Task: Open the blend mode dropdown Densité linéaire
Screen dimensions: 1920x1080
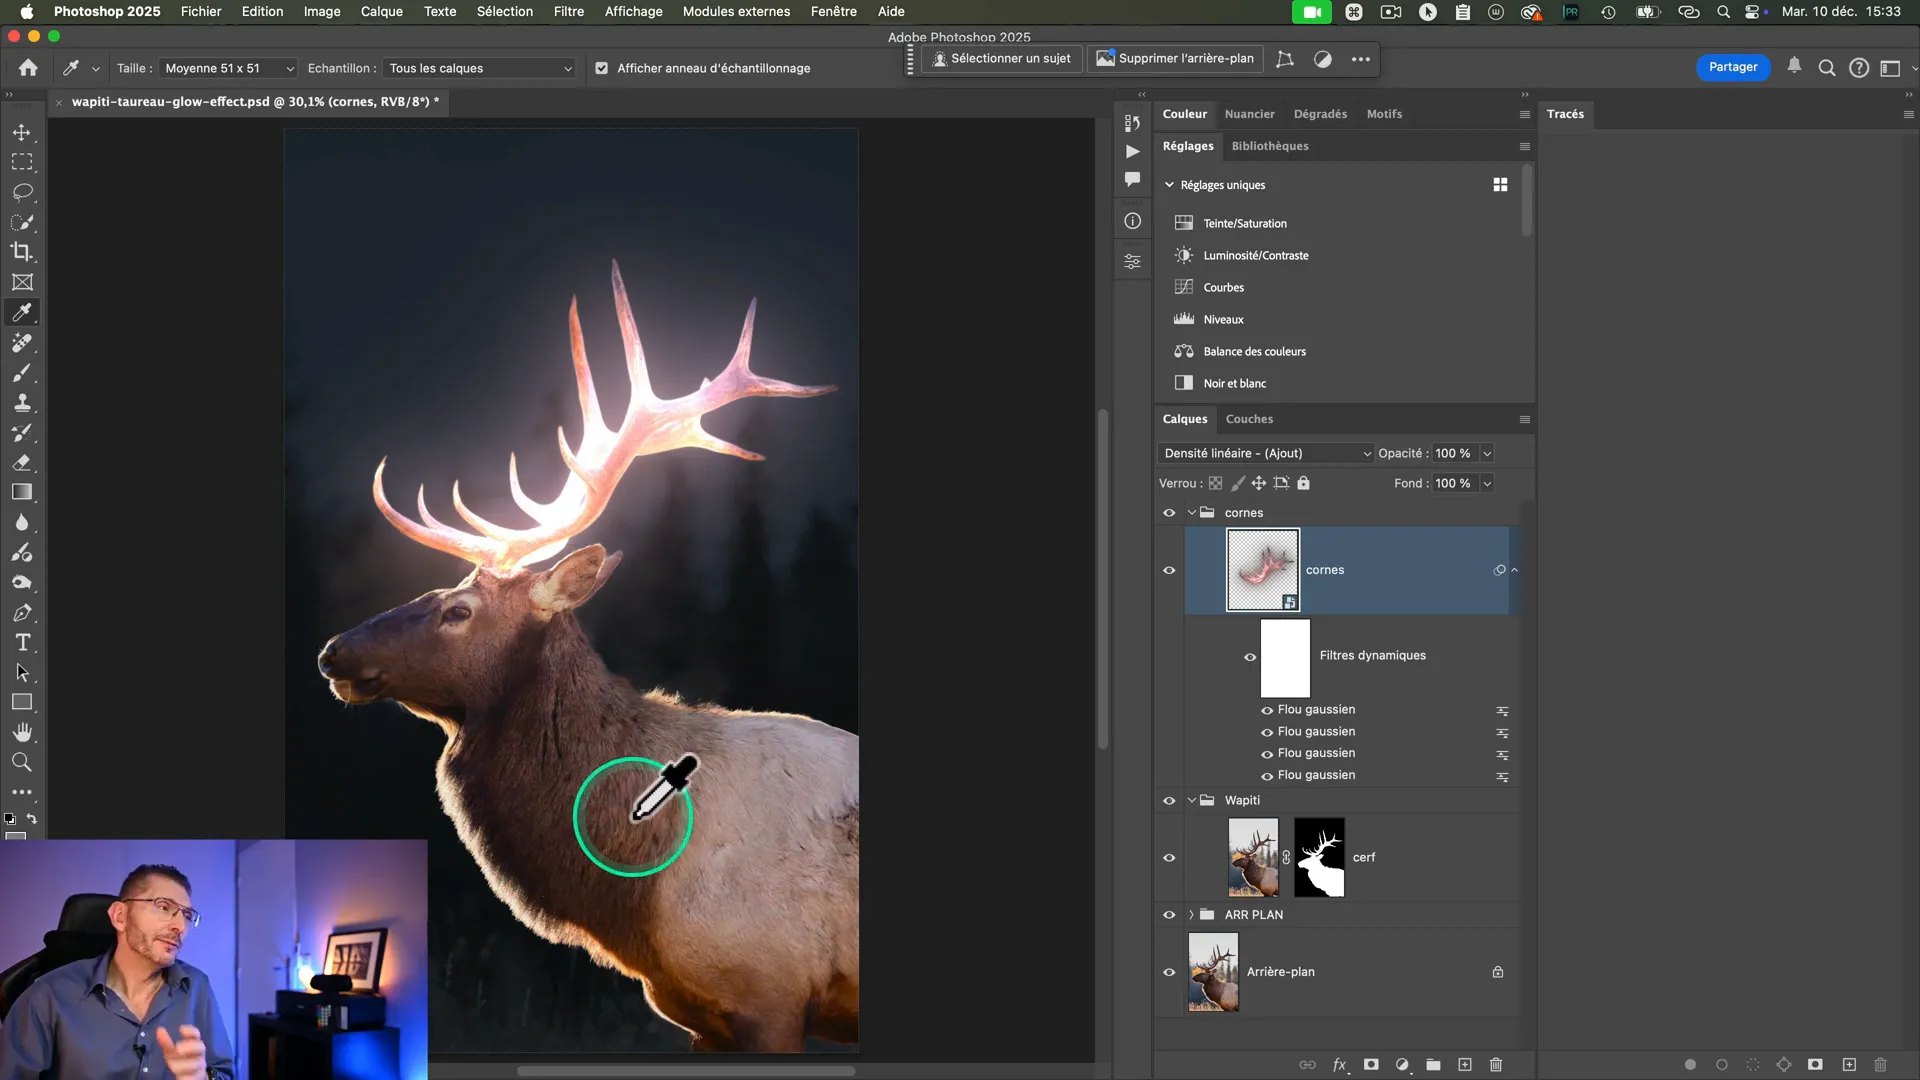Action: click(x=1266, y=454)
